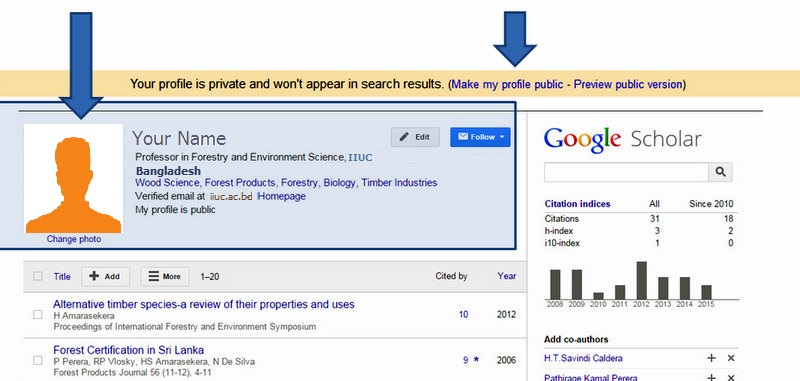This screenshot has width=800, height=381.
Task: Focus the Google Scholar search field
Action: click(x=626, y=172)
